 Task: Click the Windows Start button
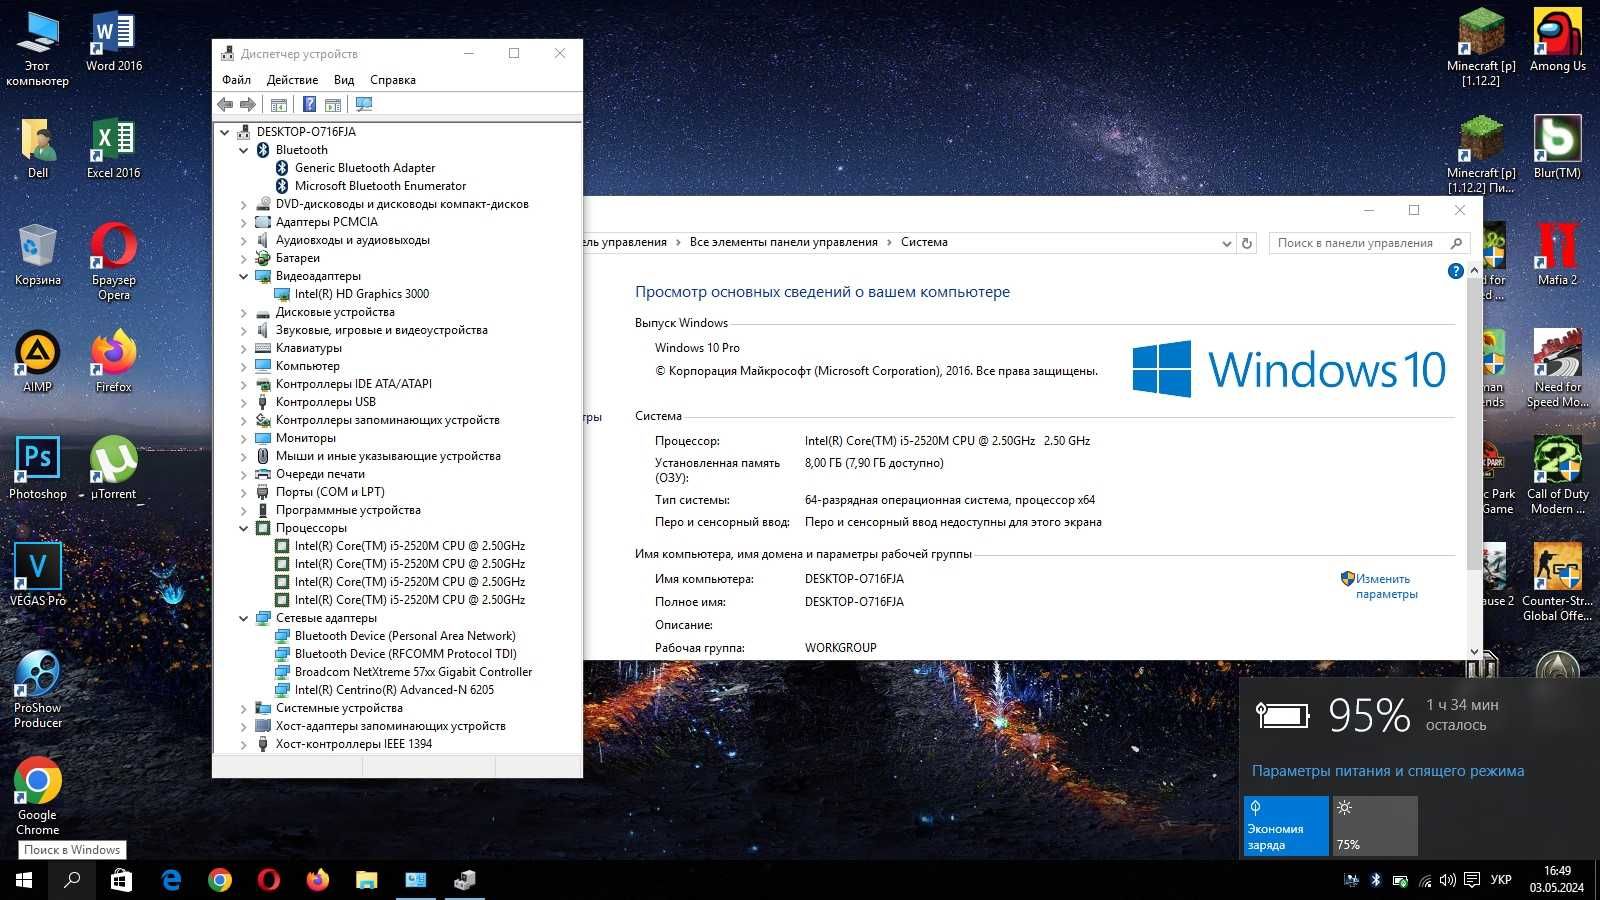point(24,880)
